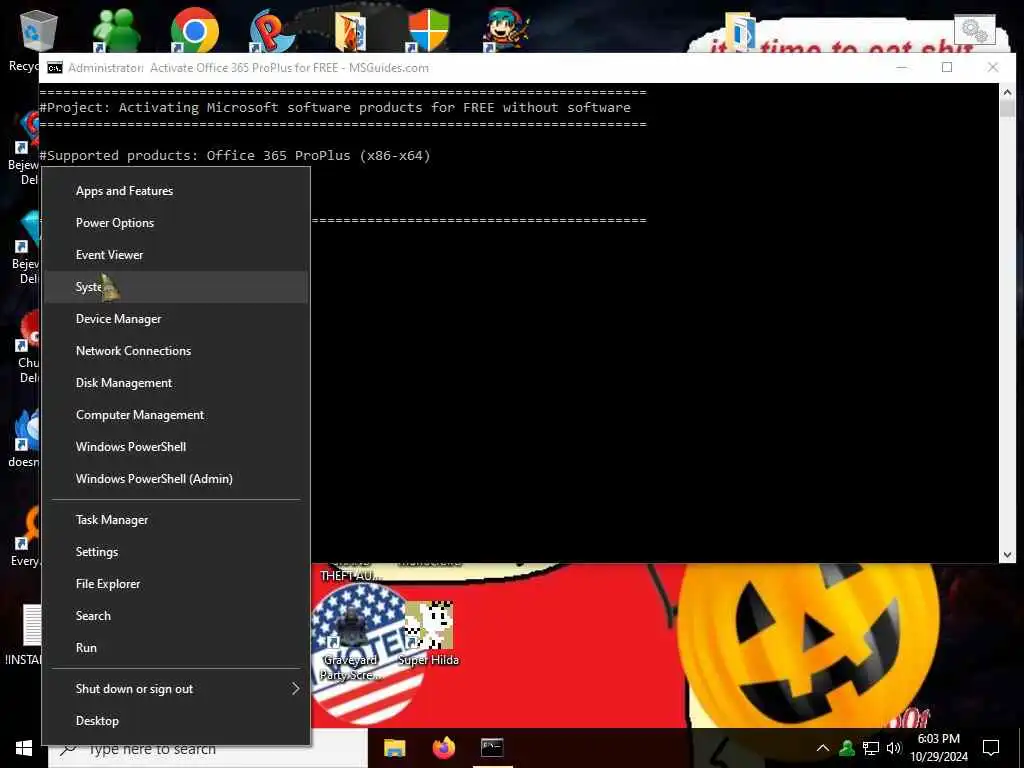Viewport: 1024px width, 768px height.
Task: Select the cartoon character desktop shortcut
Action: [x=506, y=29]
